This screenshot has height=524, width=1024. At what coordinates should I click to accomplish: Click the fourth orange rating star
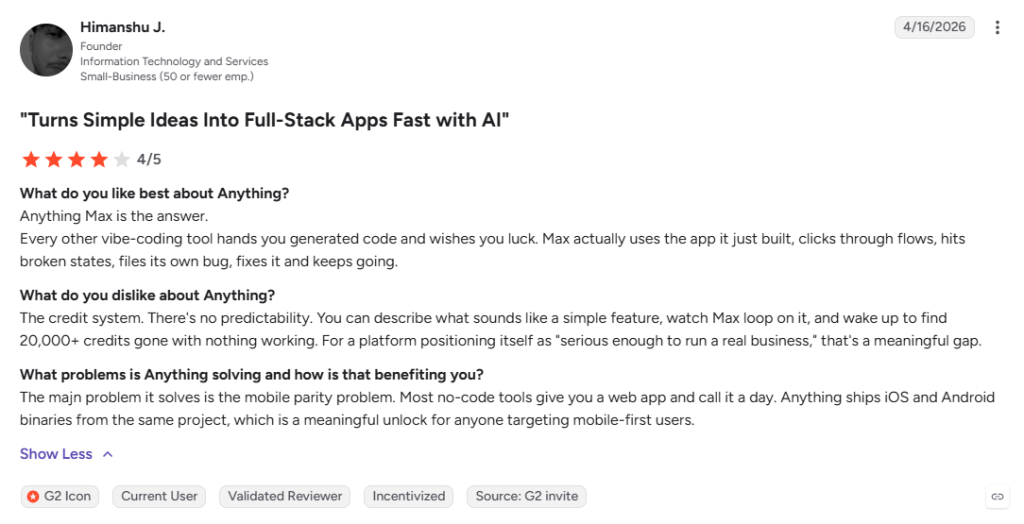tap(99, 159)
